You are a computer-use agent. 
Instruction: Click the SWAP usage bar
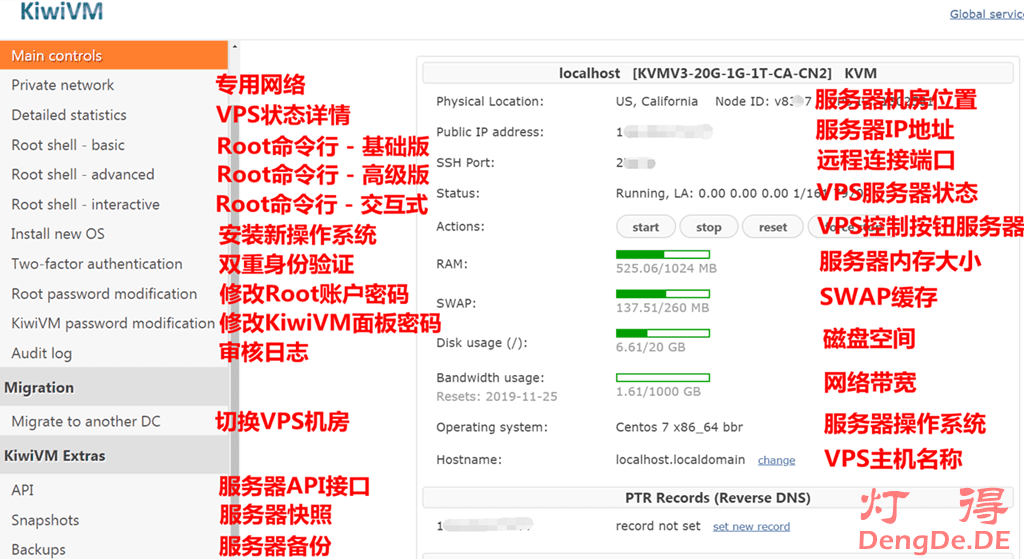[663, 294]
